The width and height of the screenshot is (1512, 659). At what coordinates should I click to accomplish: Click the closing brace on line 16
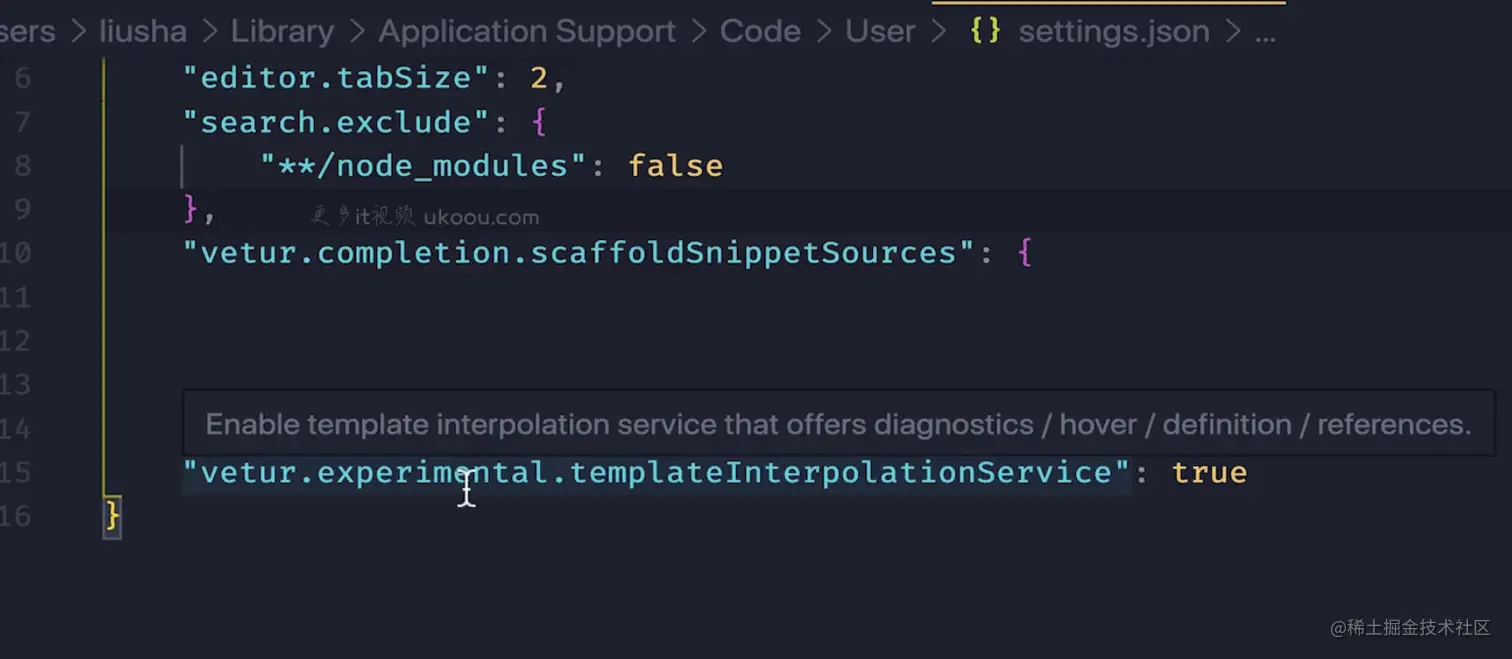pos(113,516)
